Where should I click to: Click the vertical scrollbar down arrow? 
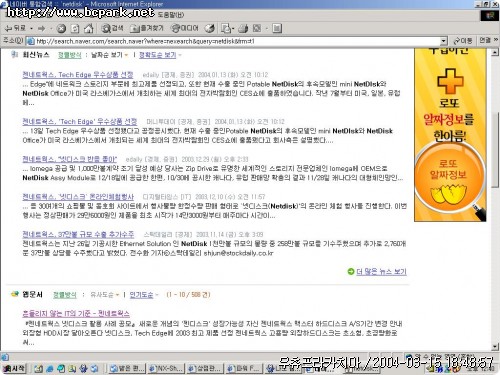pos(495,347)
